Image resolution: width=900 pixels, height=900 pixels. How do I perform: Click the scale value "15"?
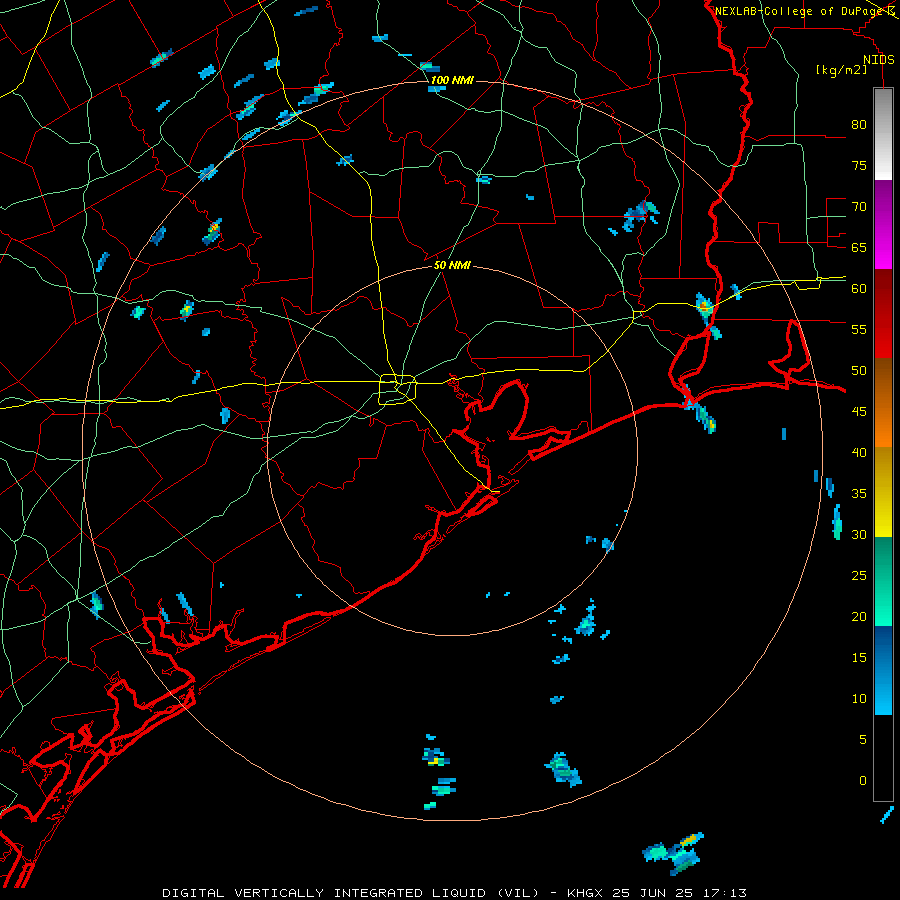click(859, 658)
